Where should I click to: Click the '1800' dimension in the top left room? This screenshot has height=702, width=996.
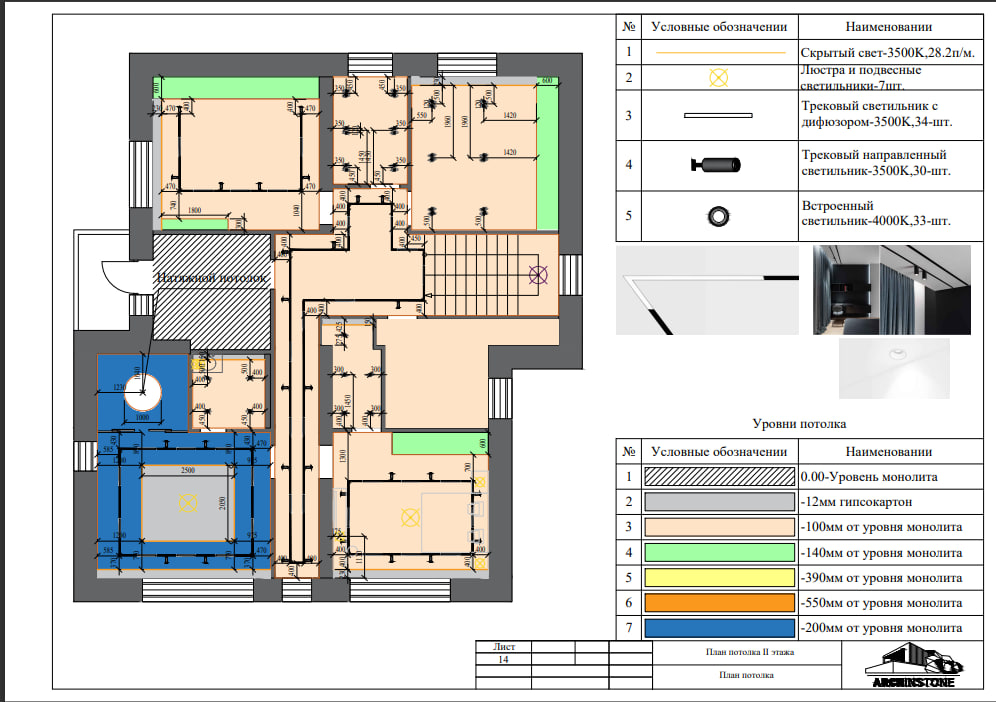[194, 210]
